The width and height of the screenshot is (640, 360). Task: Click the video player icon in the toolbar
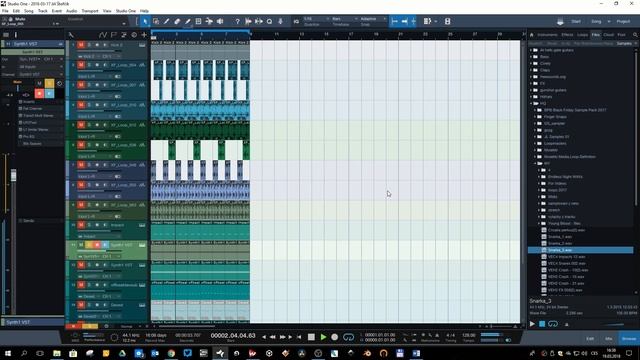[x=447, y=21]
